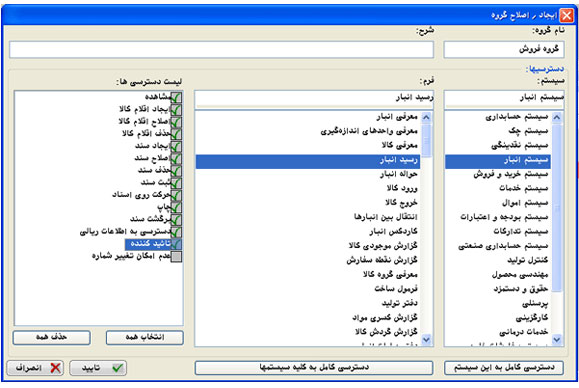Image resolution: width=579 pixels, height=388 pixels.
Task: Click the green checkmark on تایید button
Action: pos(117,368)
